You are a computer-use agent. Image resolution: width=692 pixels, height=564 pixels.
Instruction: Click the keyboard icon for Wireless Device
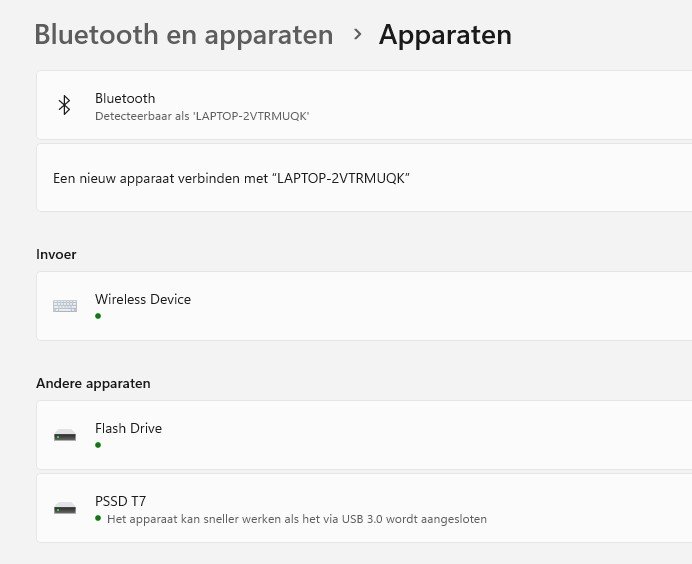[65, 306]
